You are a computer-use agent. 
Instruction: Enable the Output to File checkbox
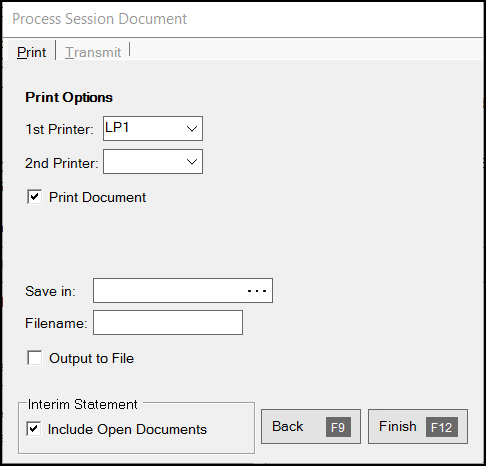click(x=35, y=358)
